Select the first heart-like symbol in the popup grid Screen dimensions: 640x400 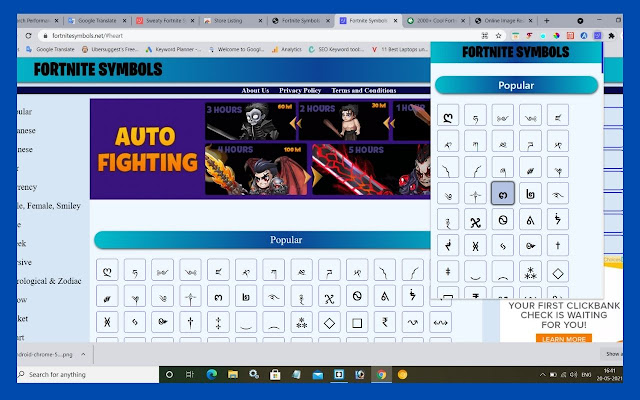tap(448, 116)
